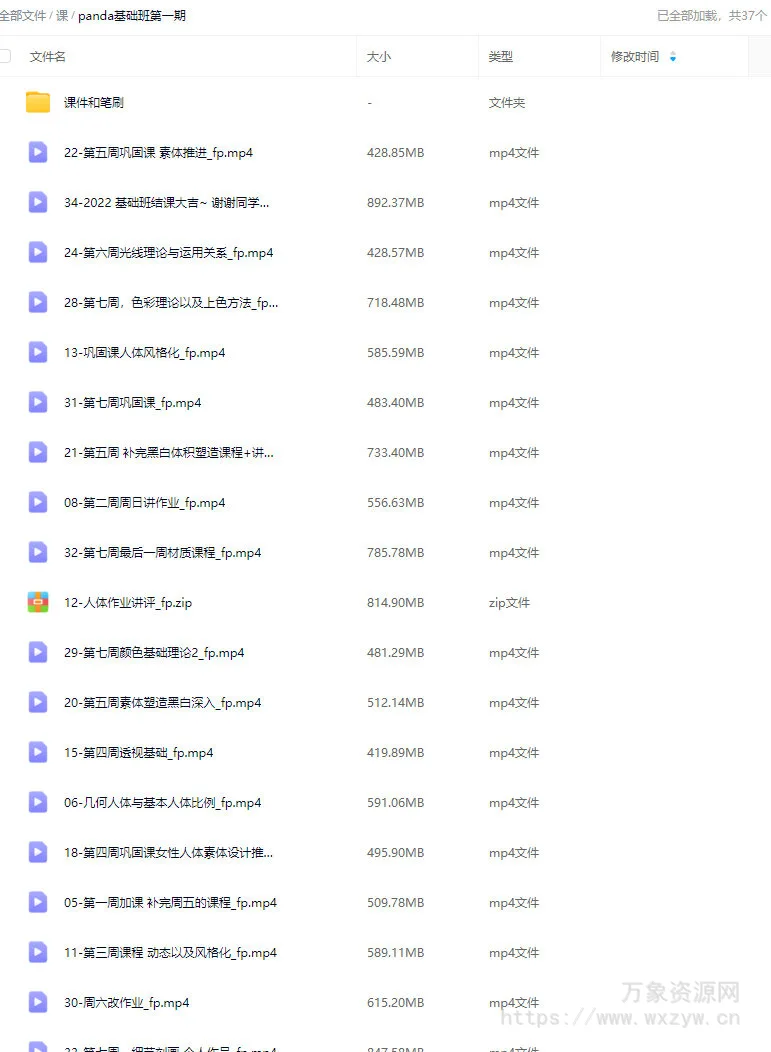Click the zip archive icon for 12-人体作业讲评
771x1052 pixels.
click(x=38, y=602)
